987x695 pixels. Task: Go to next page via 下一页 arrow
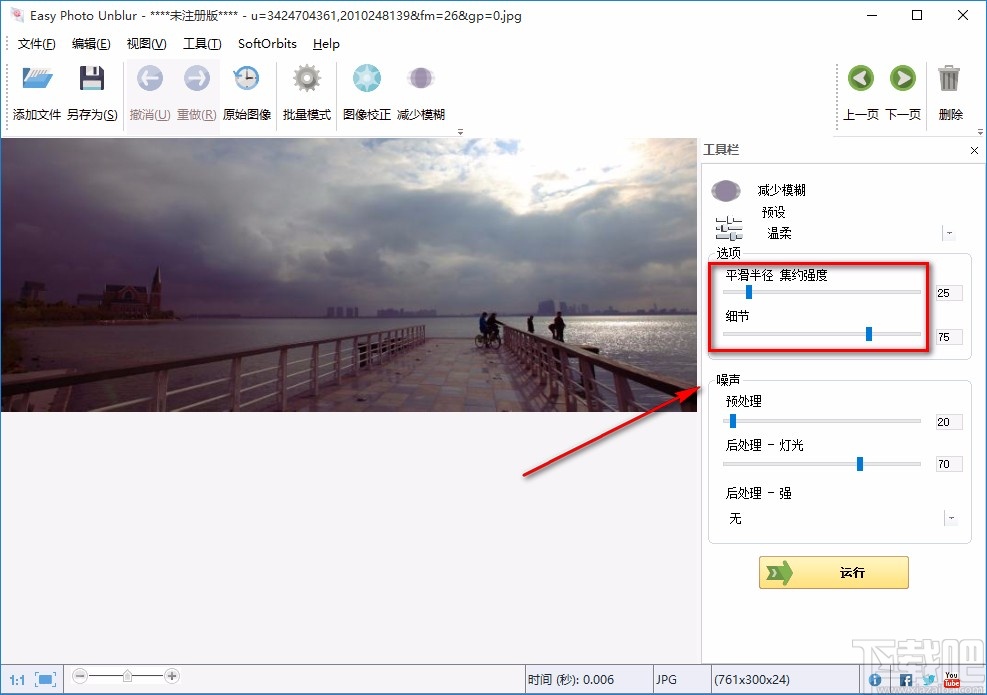[904, 78]
